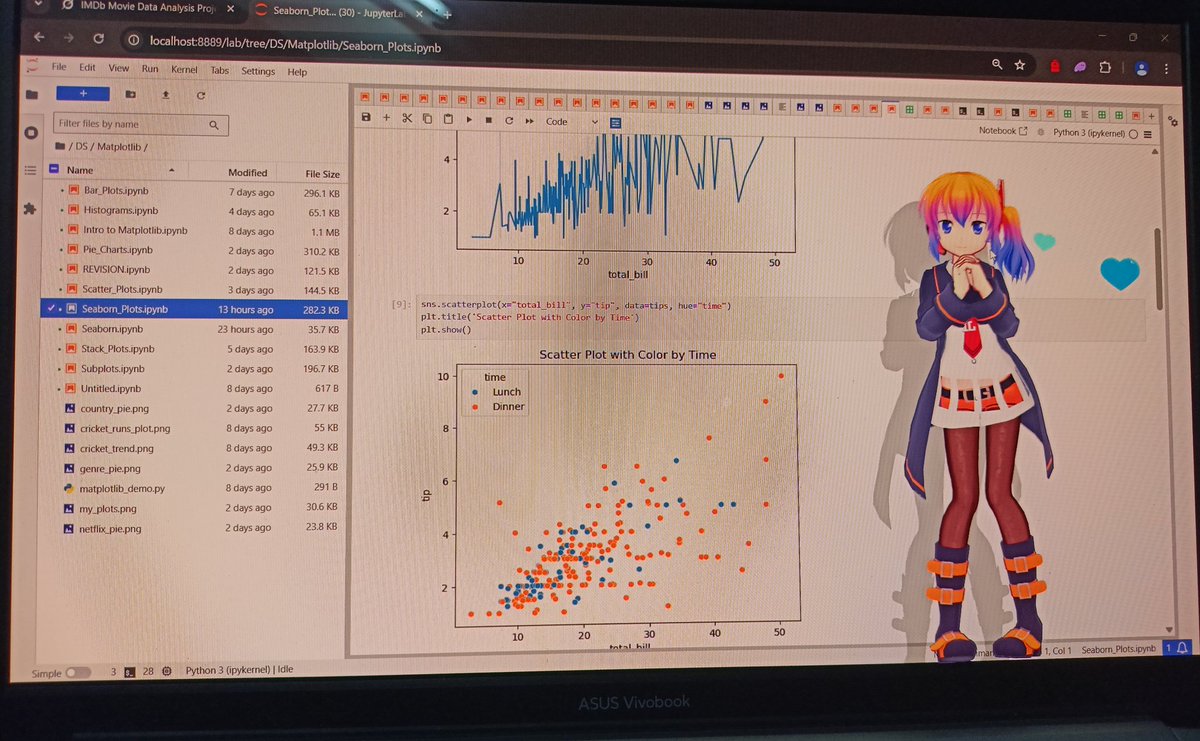Select Pie_Charts.ipynb file
The width and height of the screenshot is (1200, 741).
click(x=117, y=250)
